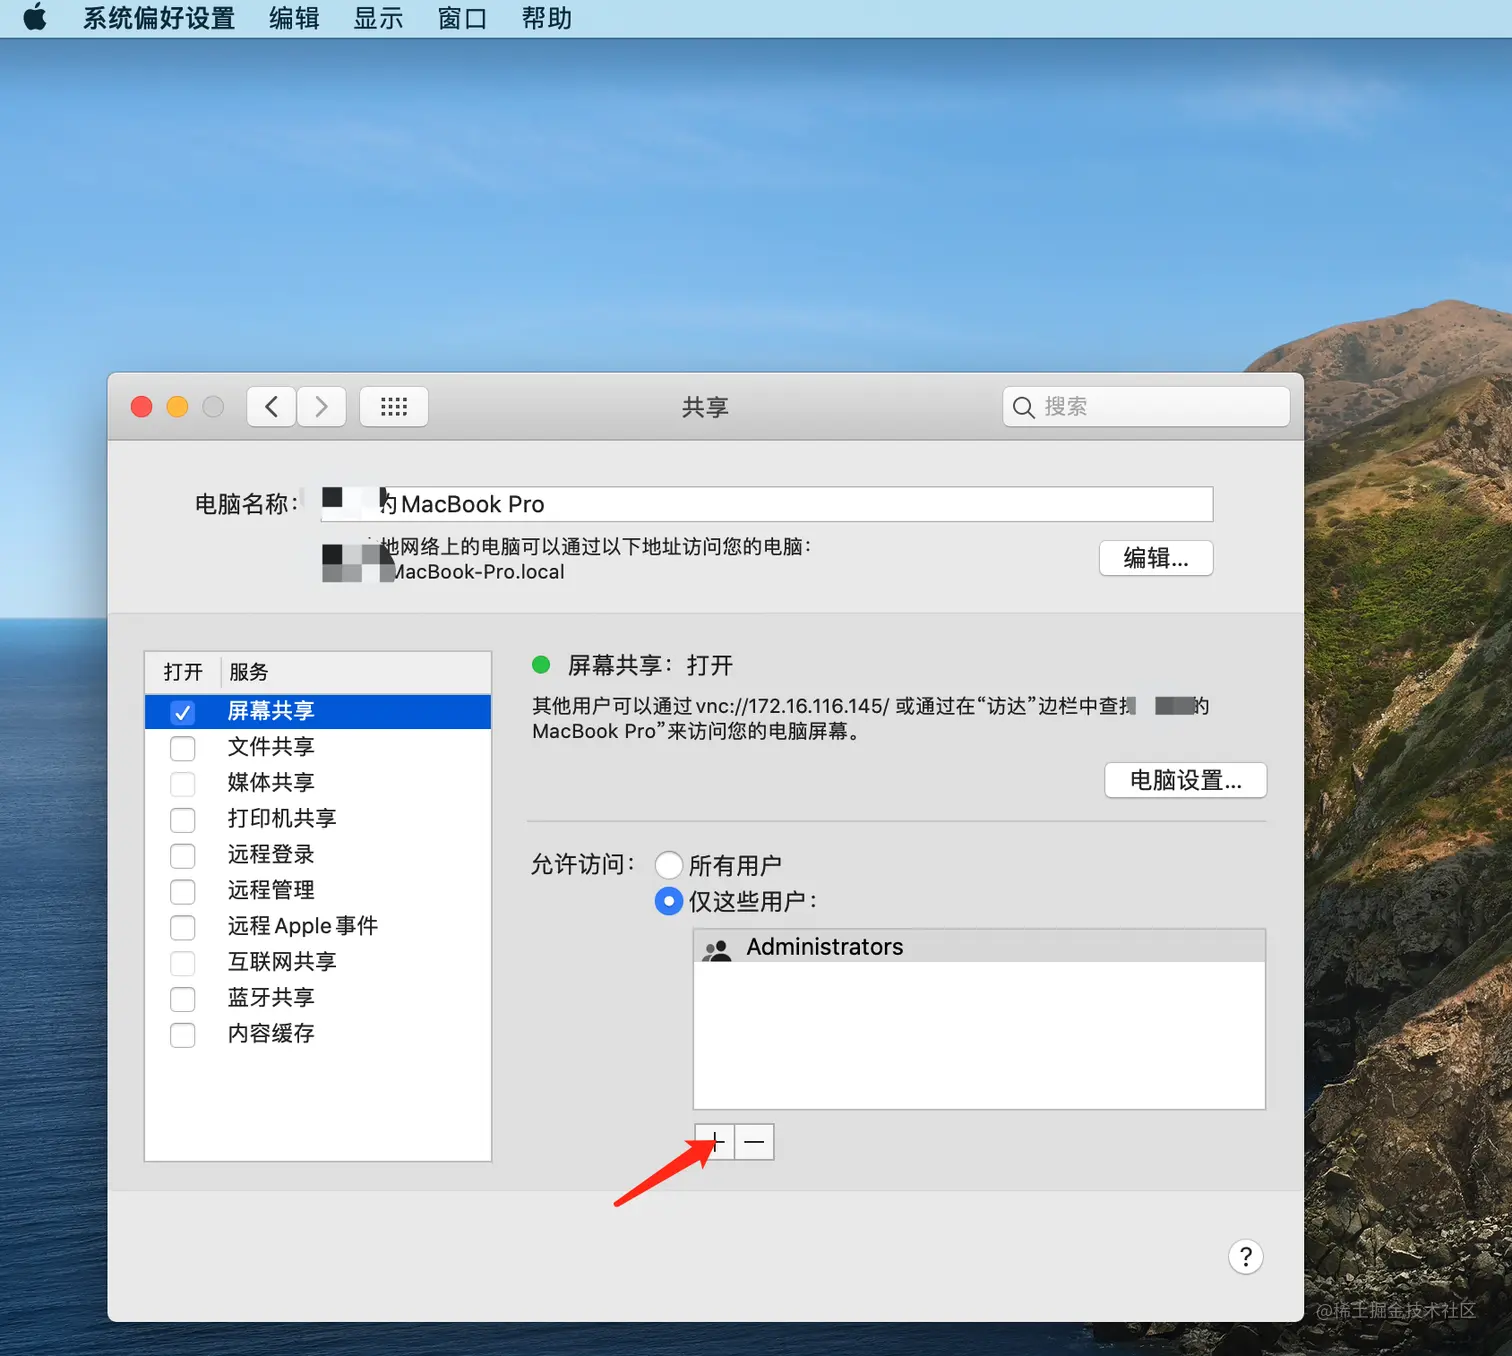Go back with the left chevron button
This screenshot has width=1512, height=1356.
pyautogui.click(x=271, y=407)
